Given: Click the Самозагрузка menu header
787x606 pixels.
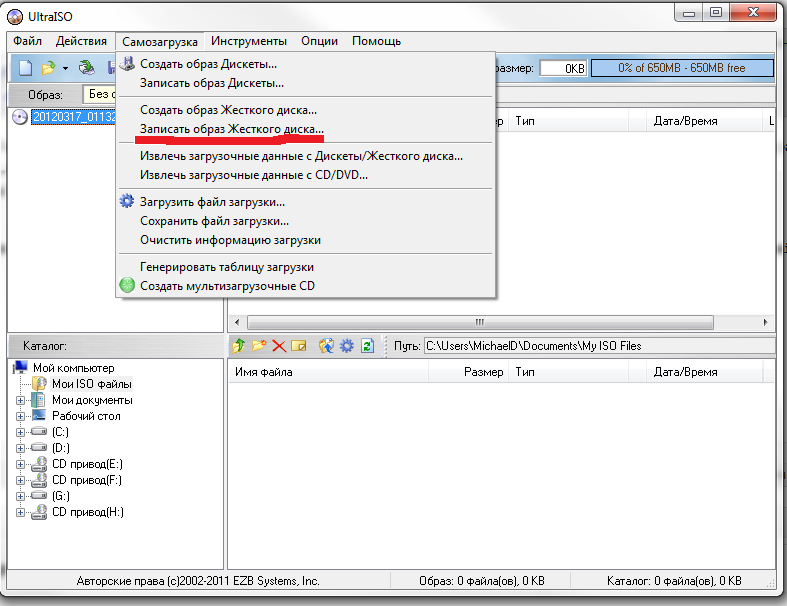Looking at the screenshot, I should [x=160, y=42].
